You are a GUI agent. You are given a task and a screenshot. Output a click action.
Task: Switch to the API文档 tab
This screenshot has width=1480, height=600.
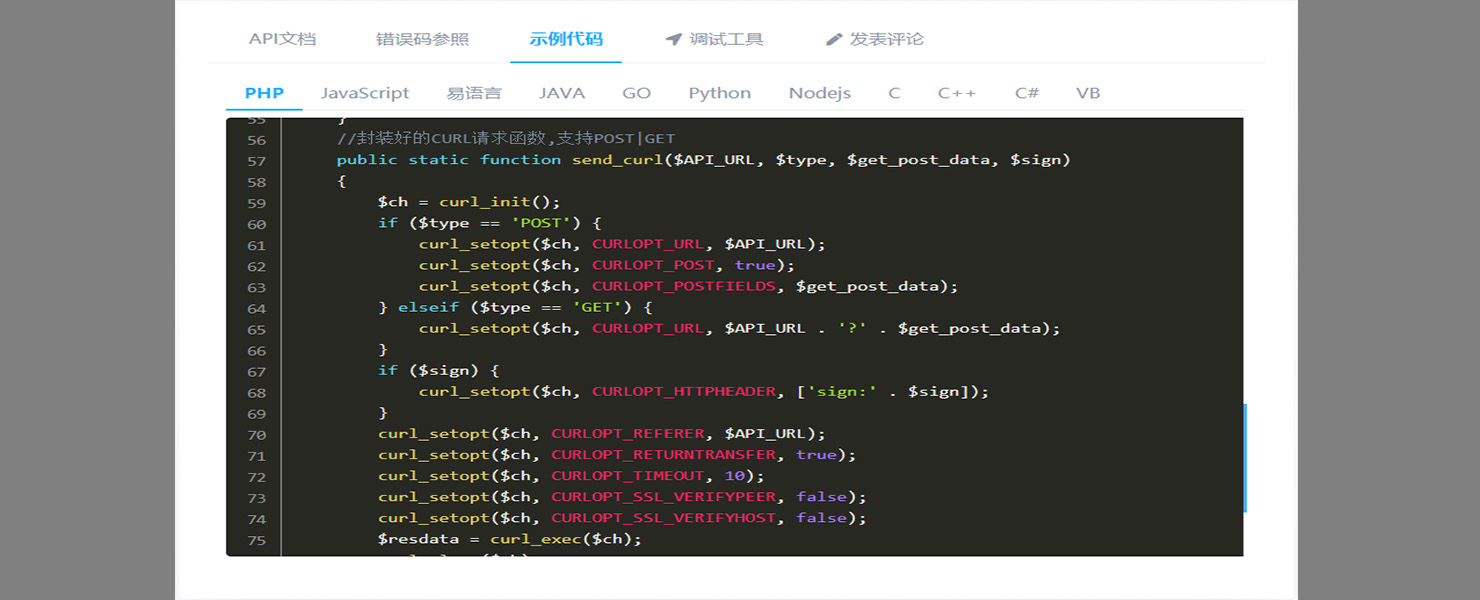(282, 40)
